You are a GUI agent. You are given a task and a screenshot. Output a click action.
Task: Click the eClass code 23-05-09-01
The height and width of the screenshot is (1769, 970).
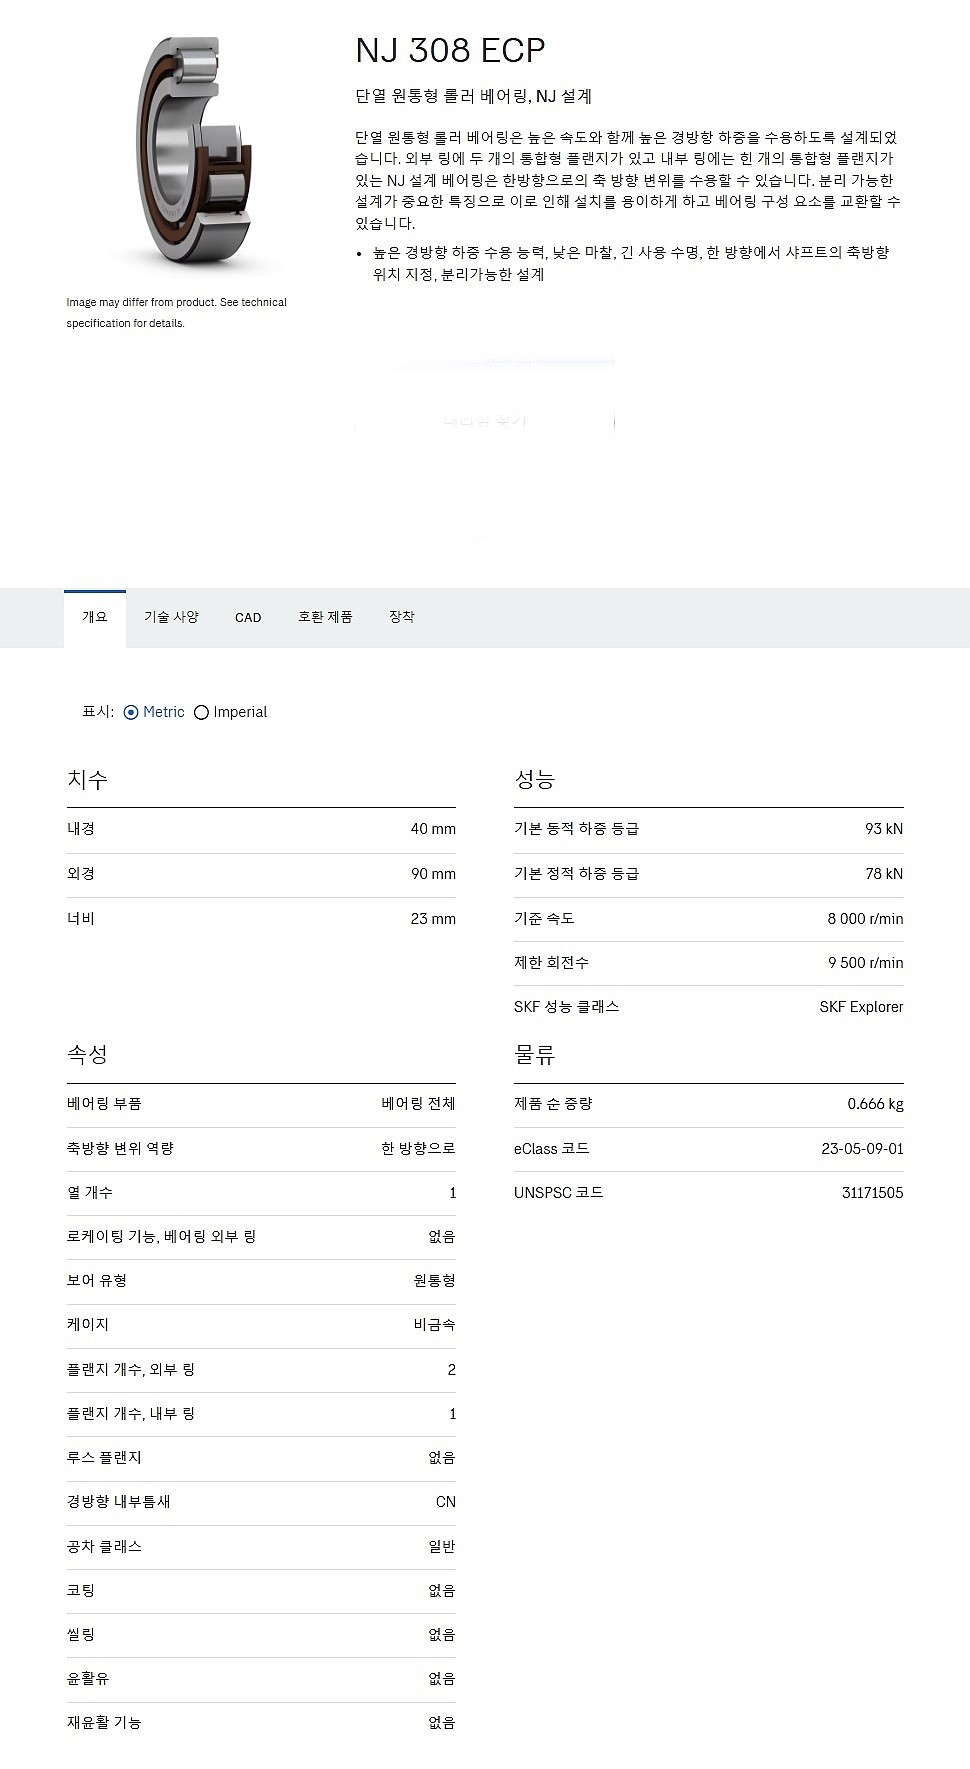pos(862,1149)
